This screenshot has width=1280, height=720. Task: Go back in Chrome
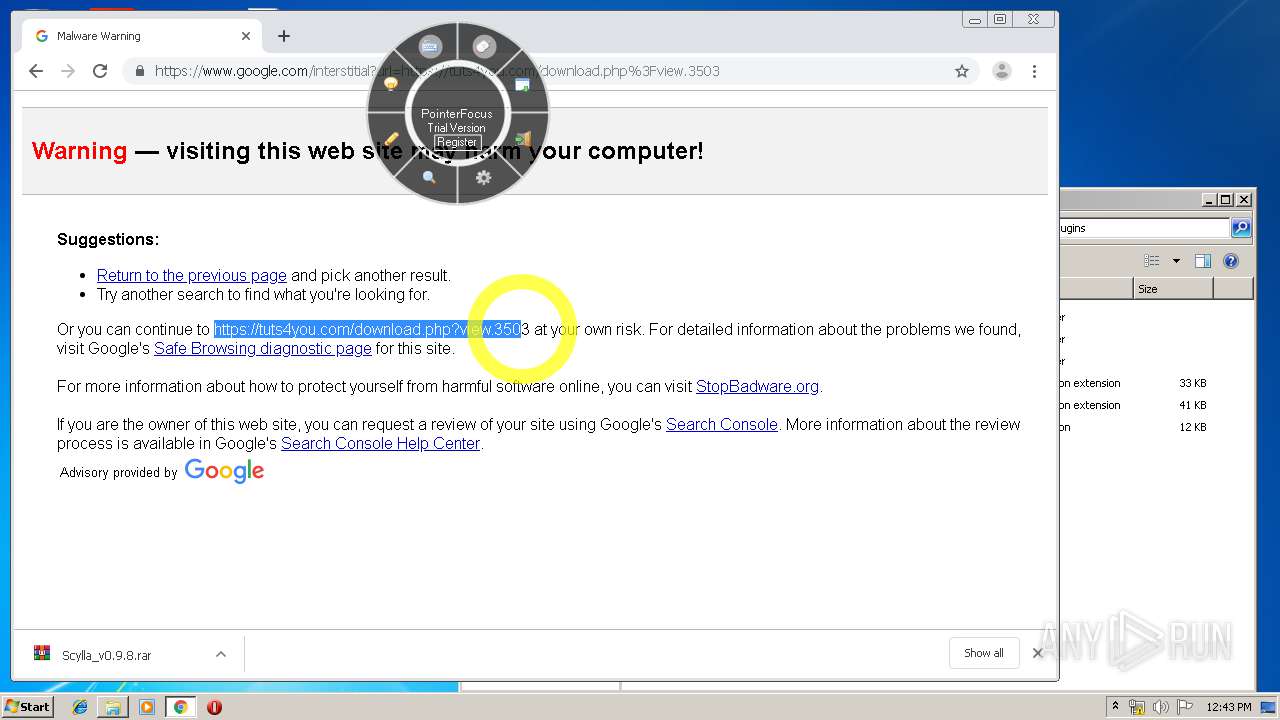[x=36, y=71]
